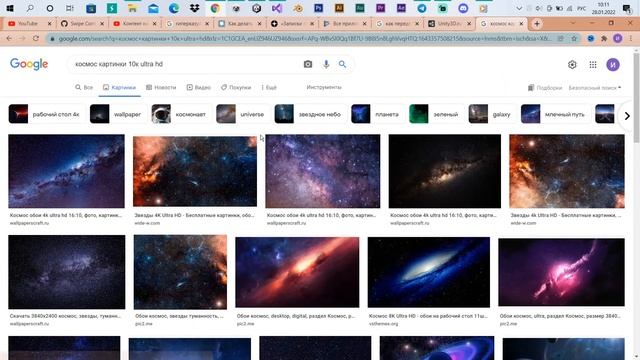Filter by the wallpaper chip
640x360 pixels.
tap(116, 114)
